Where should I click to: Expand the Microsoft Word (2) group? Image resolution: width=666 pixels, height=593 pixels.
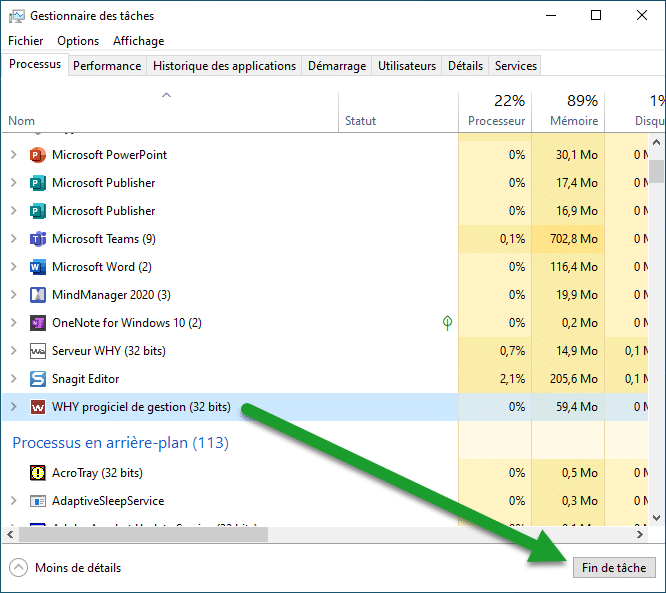click(x=14, y=267)
